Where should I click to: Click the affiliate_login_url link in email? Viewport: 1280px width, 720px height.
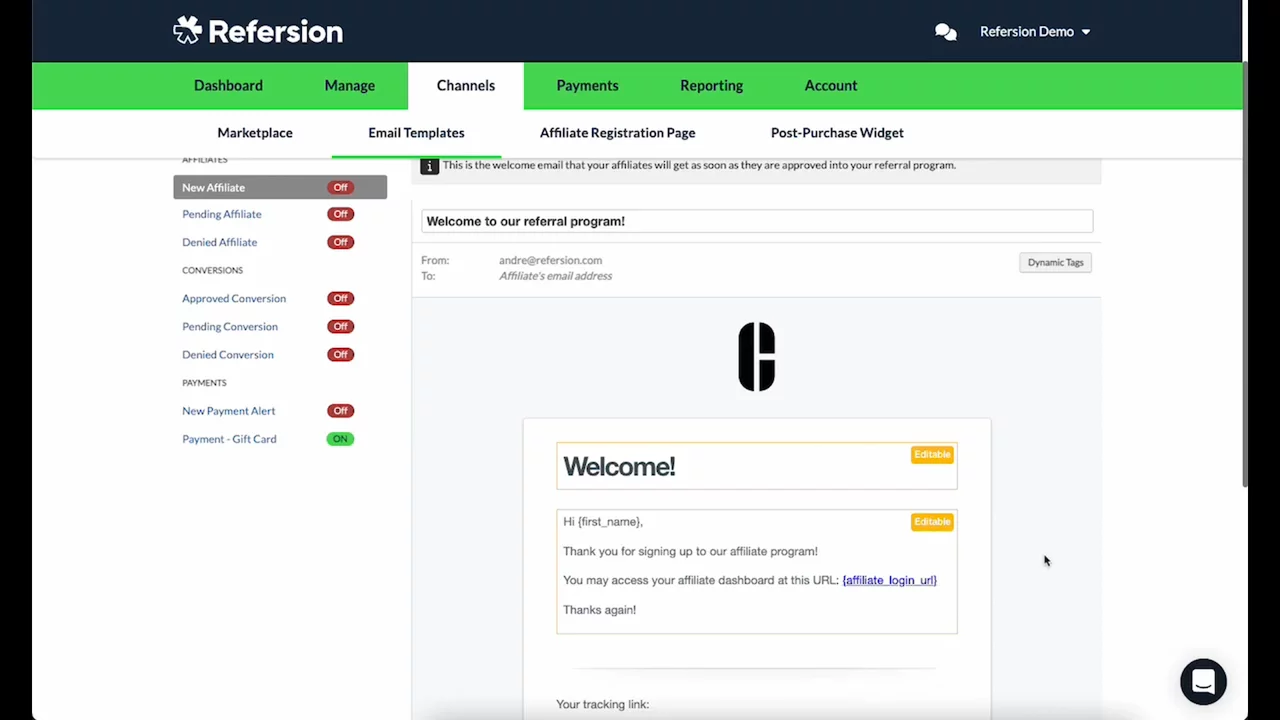click(889, 580)
